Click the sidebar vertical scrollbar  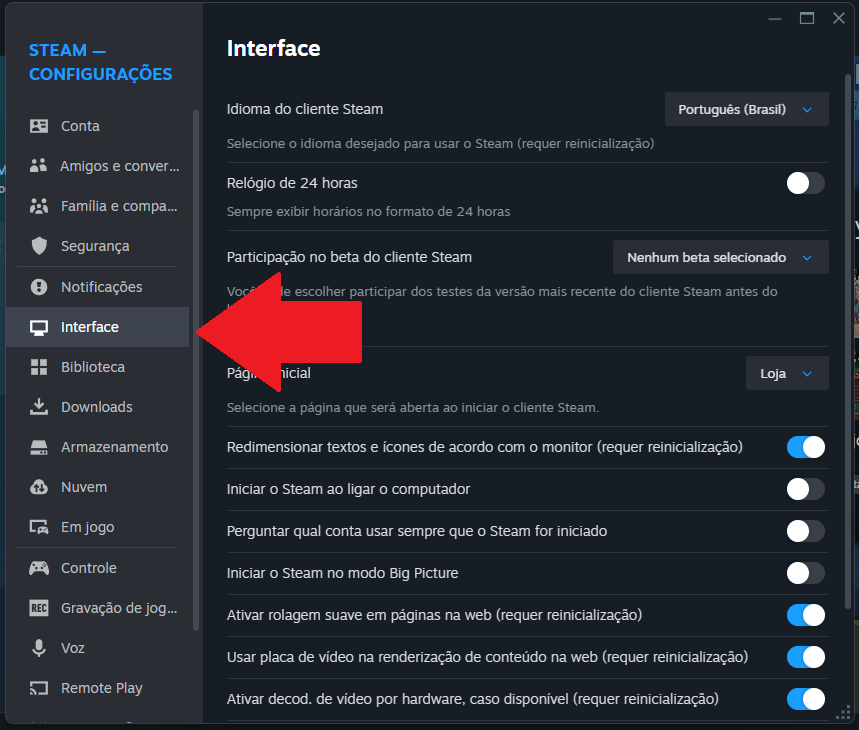[x=196, y=370]
